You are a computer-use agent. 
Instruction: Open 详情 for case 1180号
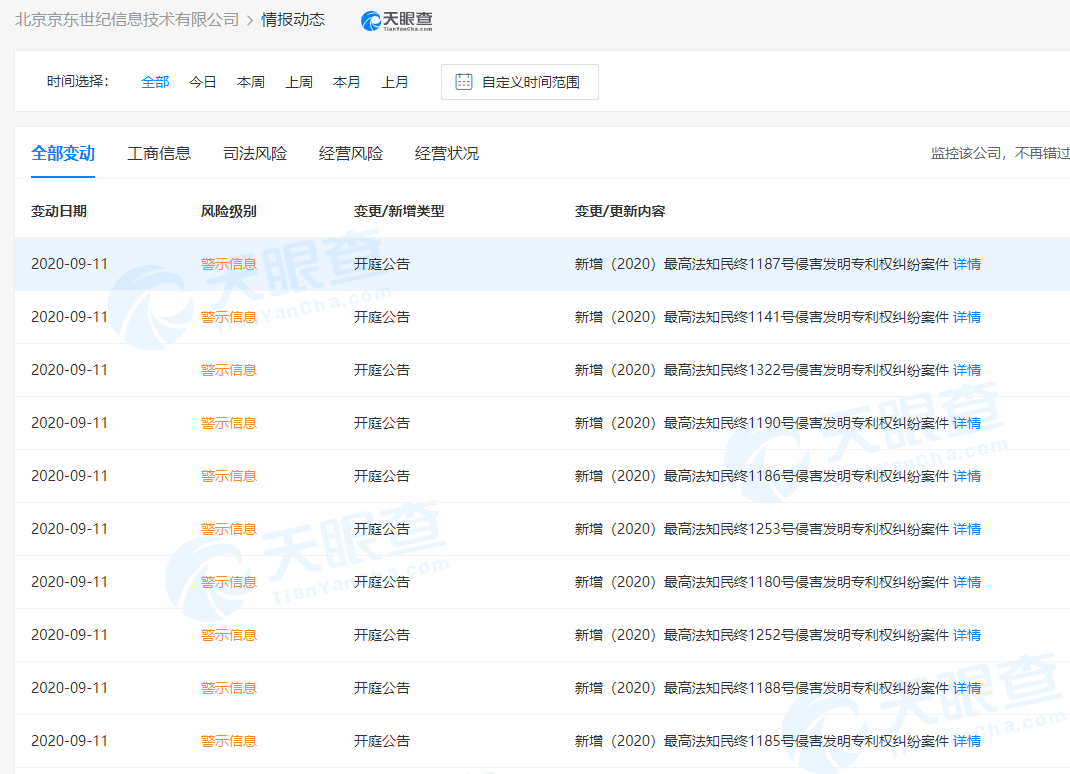(x=967, y=582)
